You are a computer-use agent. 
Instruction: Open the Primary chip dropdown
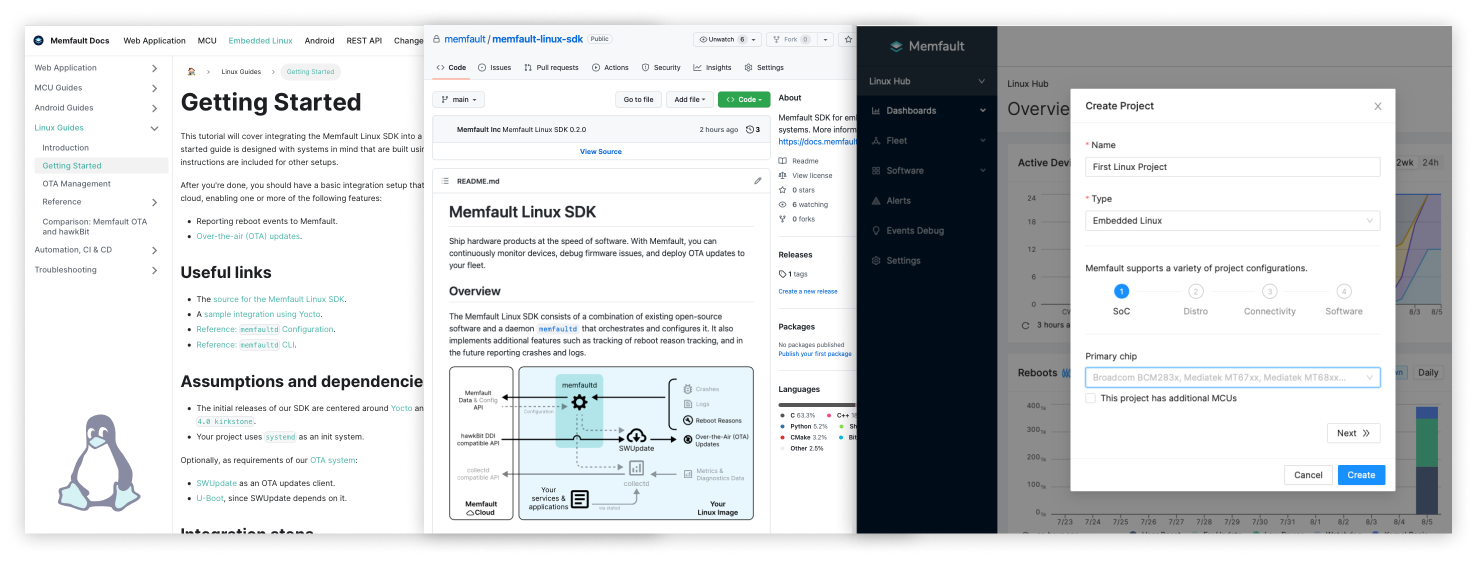click(x=1232, y=378)
